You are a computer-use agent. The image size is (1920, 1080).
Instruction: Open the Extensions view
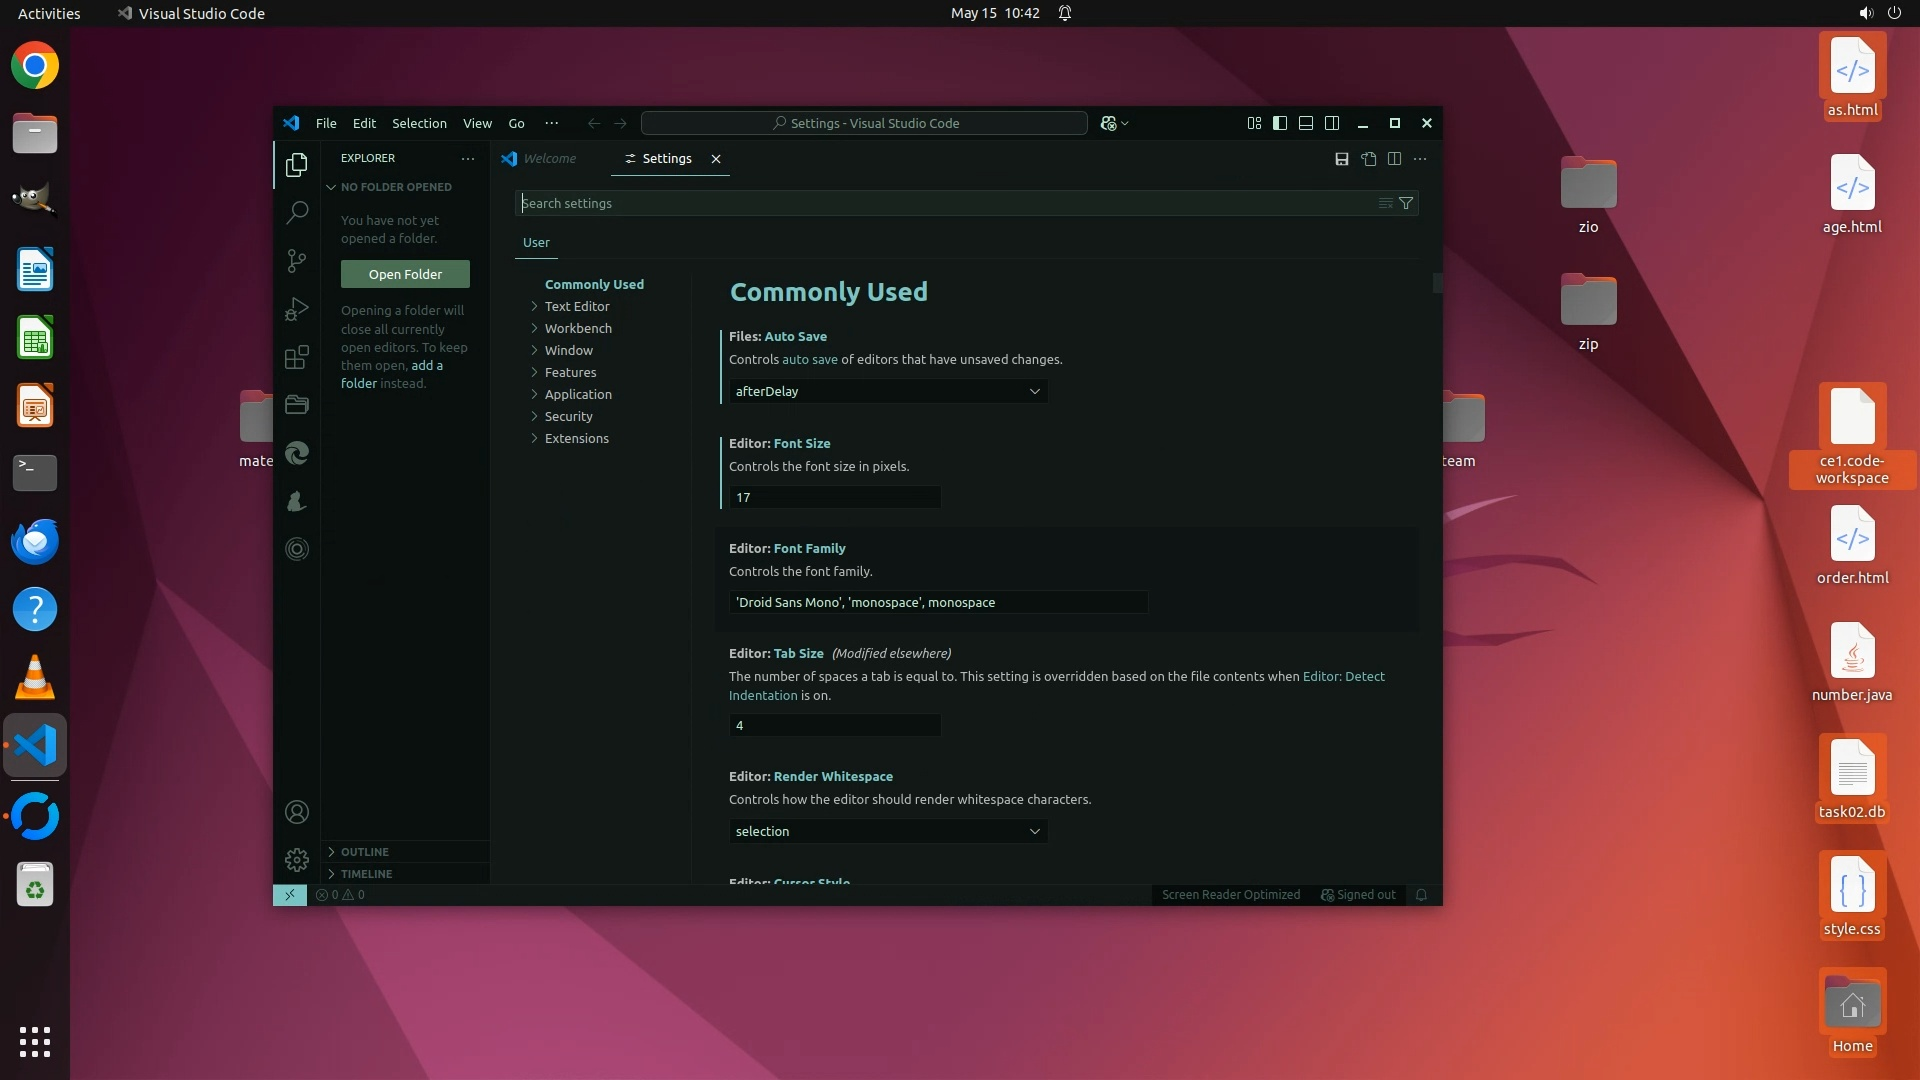[x=296, y=357]
